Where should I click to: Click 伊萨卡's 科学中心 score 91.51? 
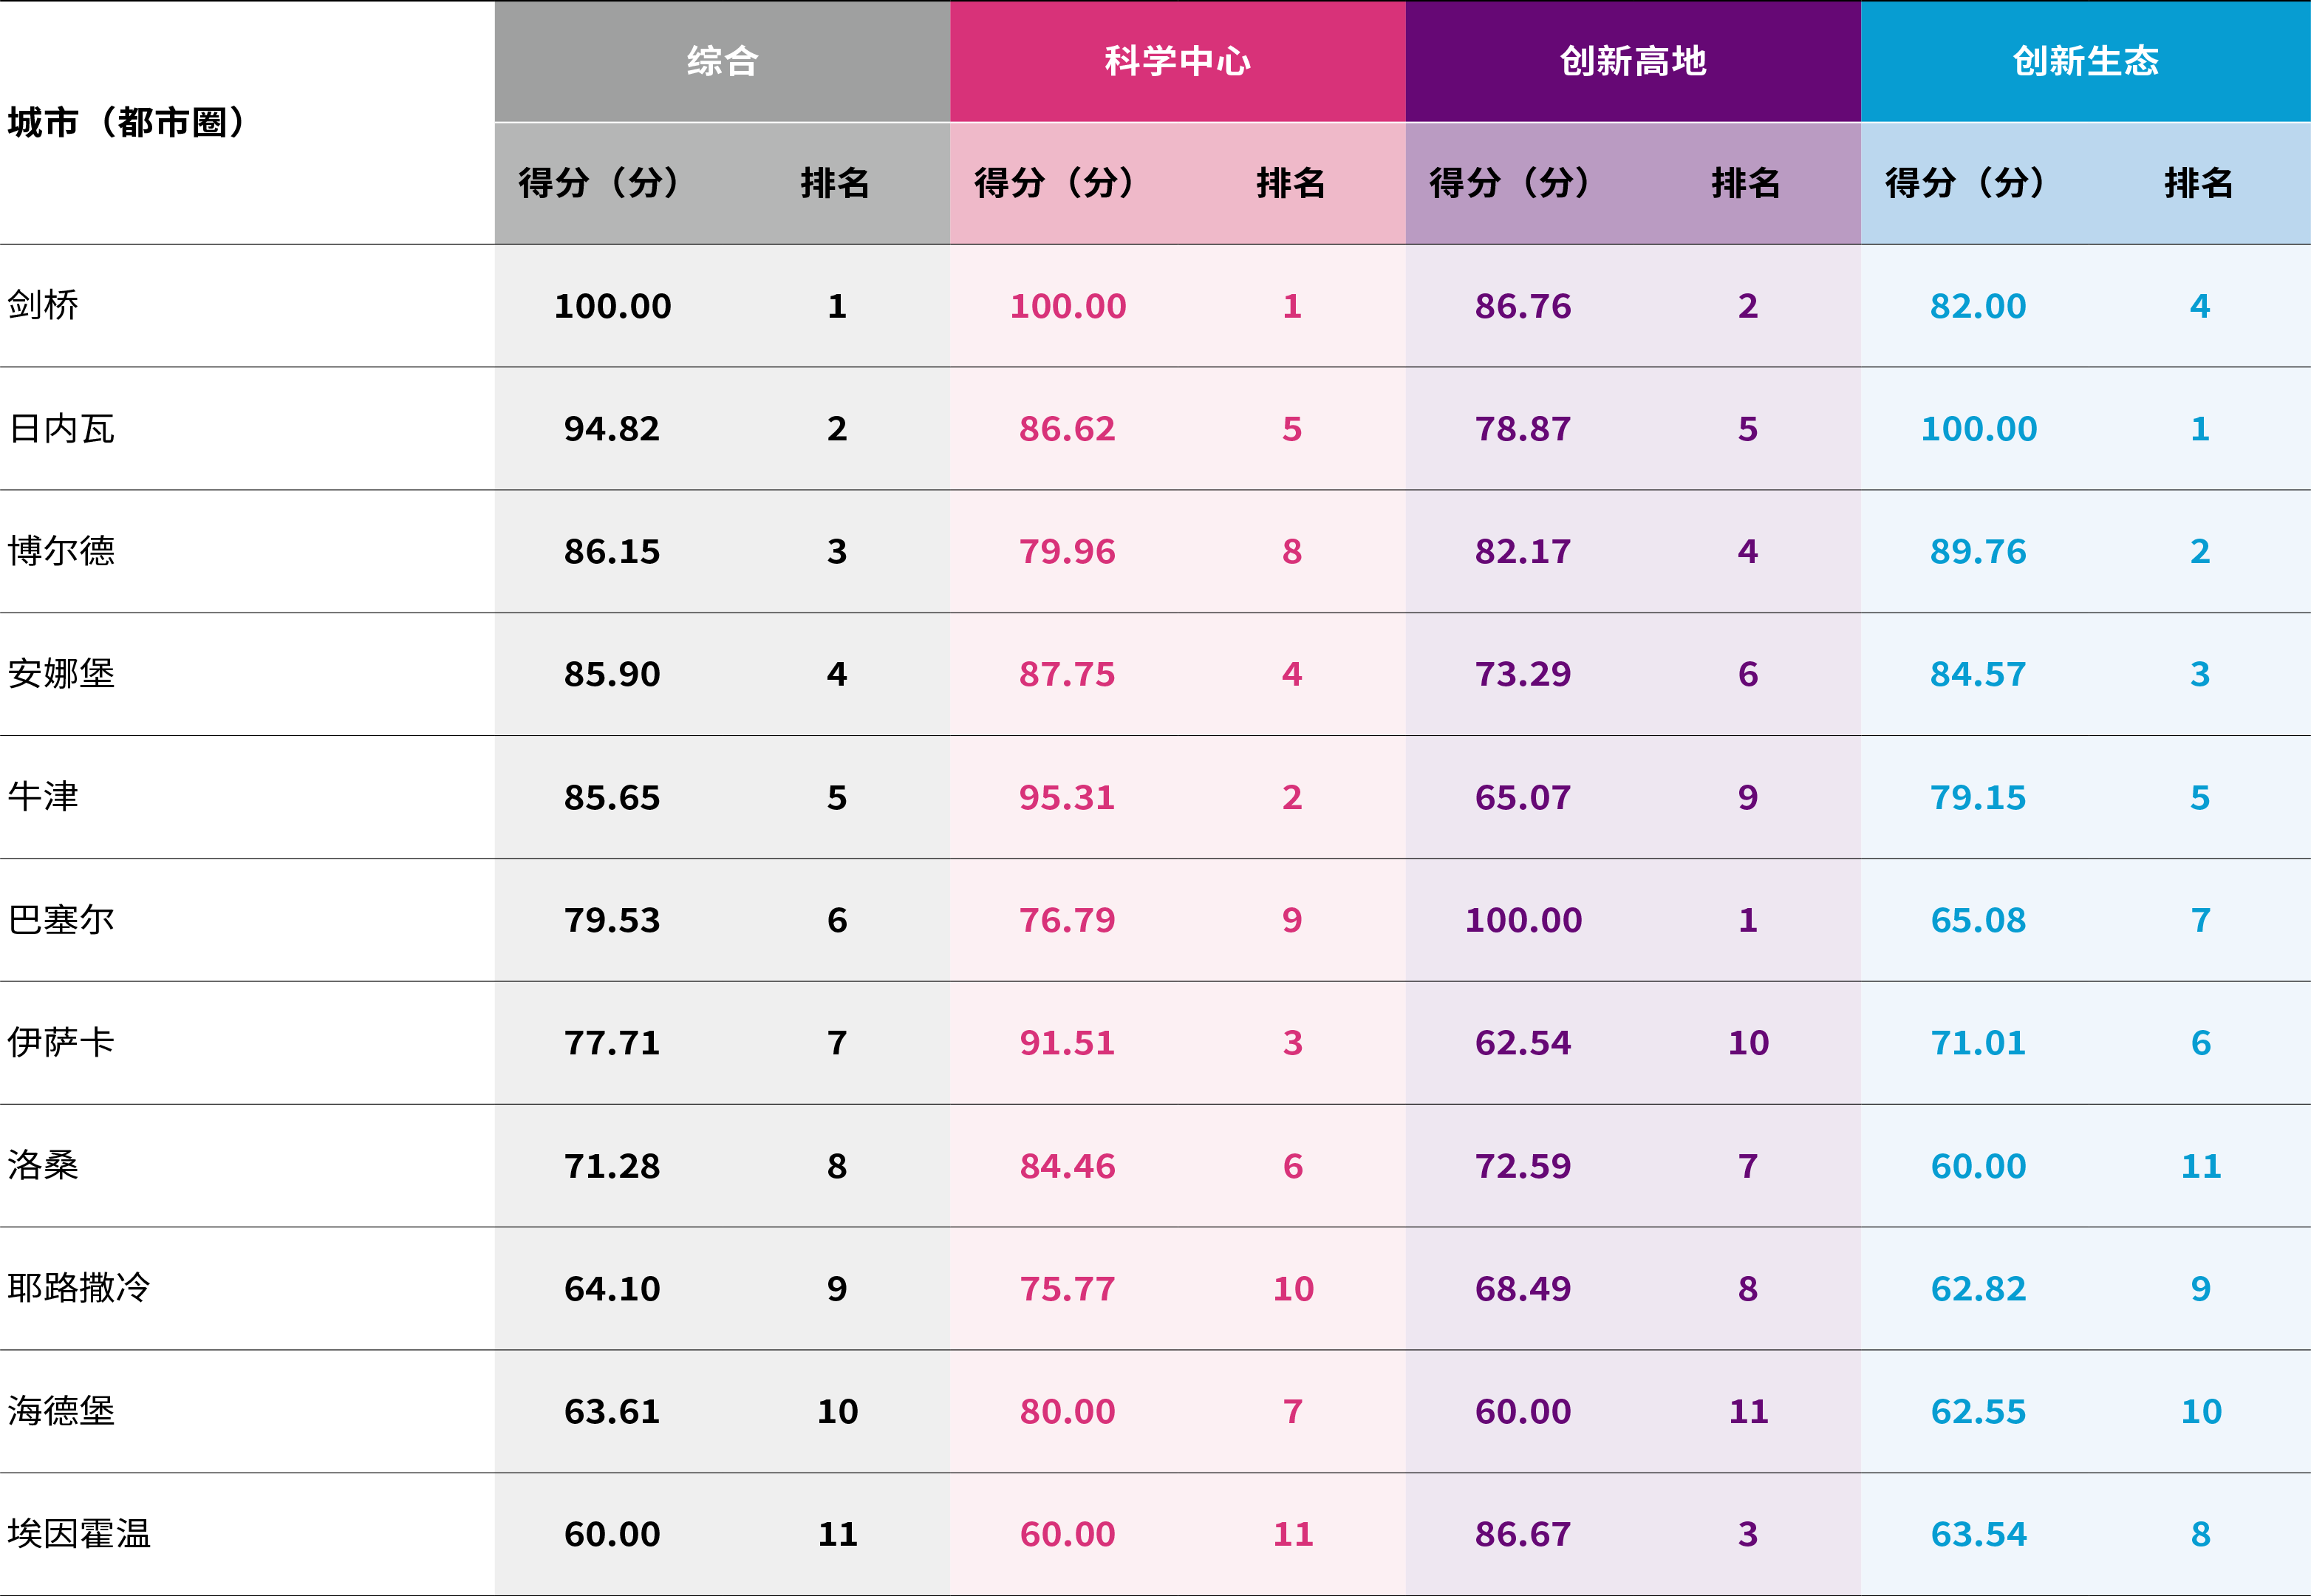click(x=1067, y=1044)
